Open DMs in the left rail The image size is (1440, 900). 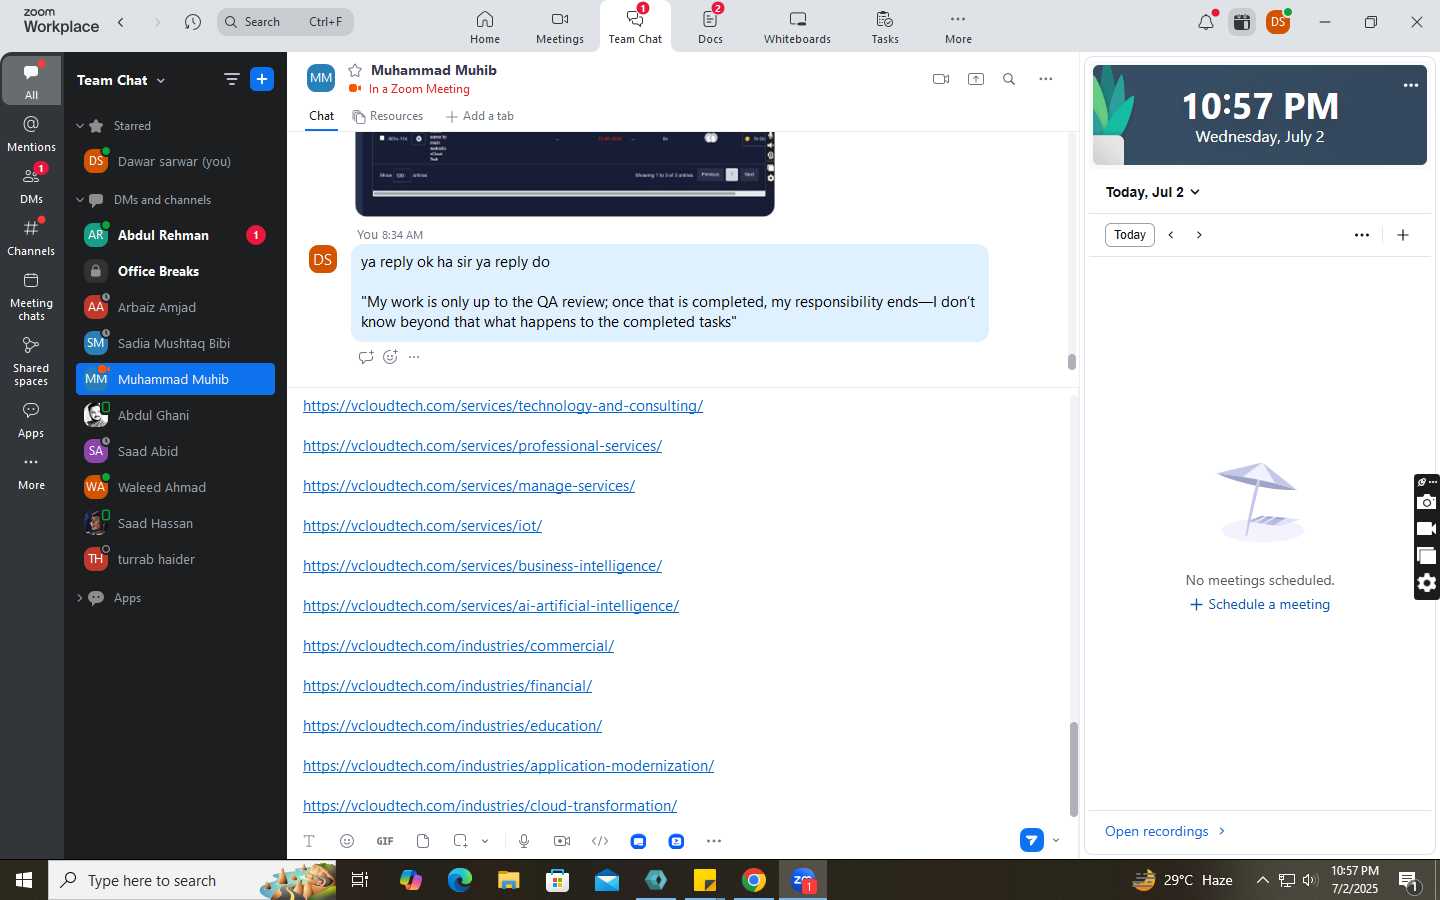tap(31, 185)
